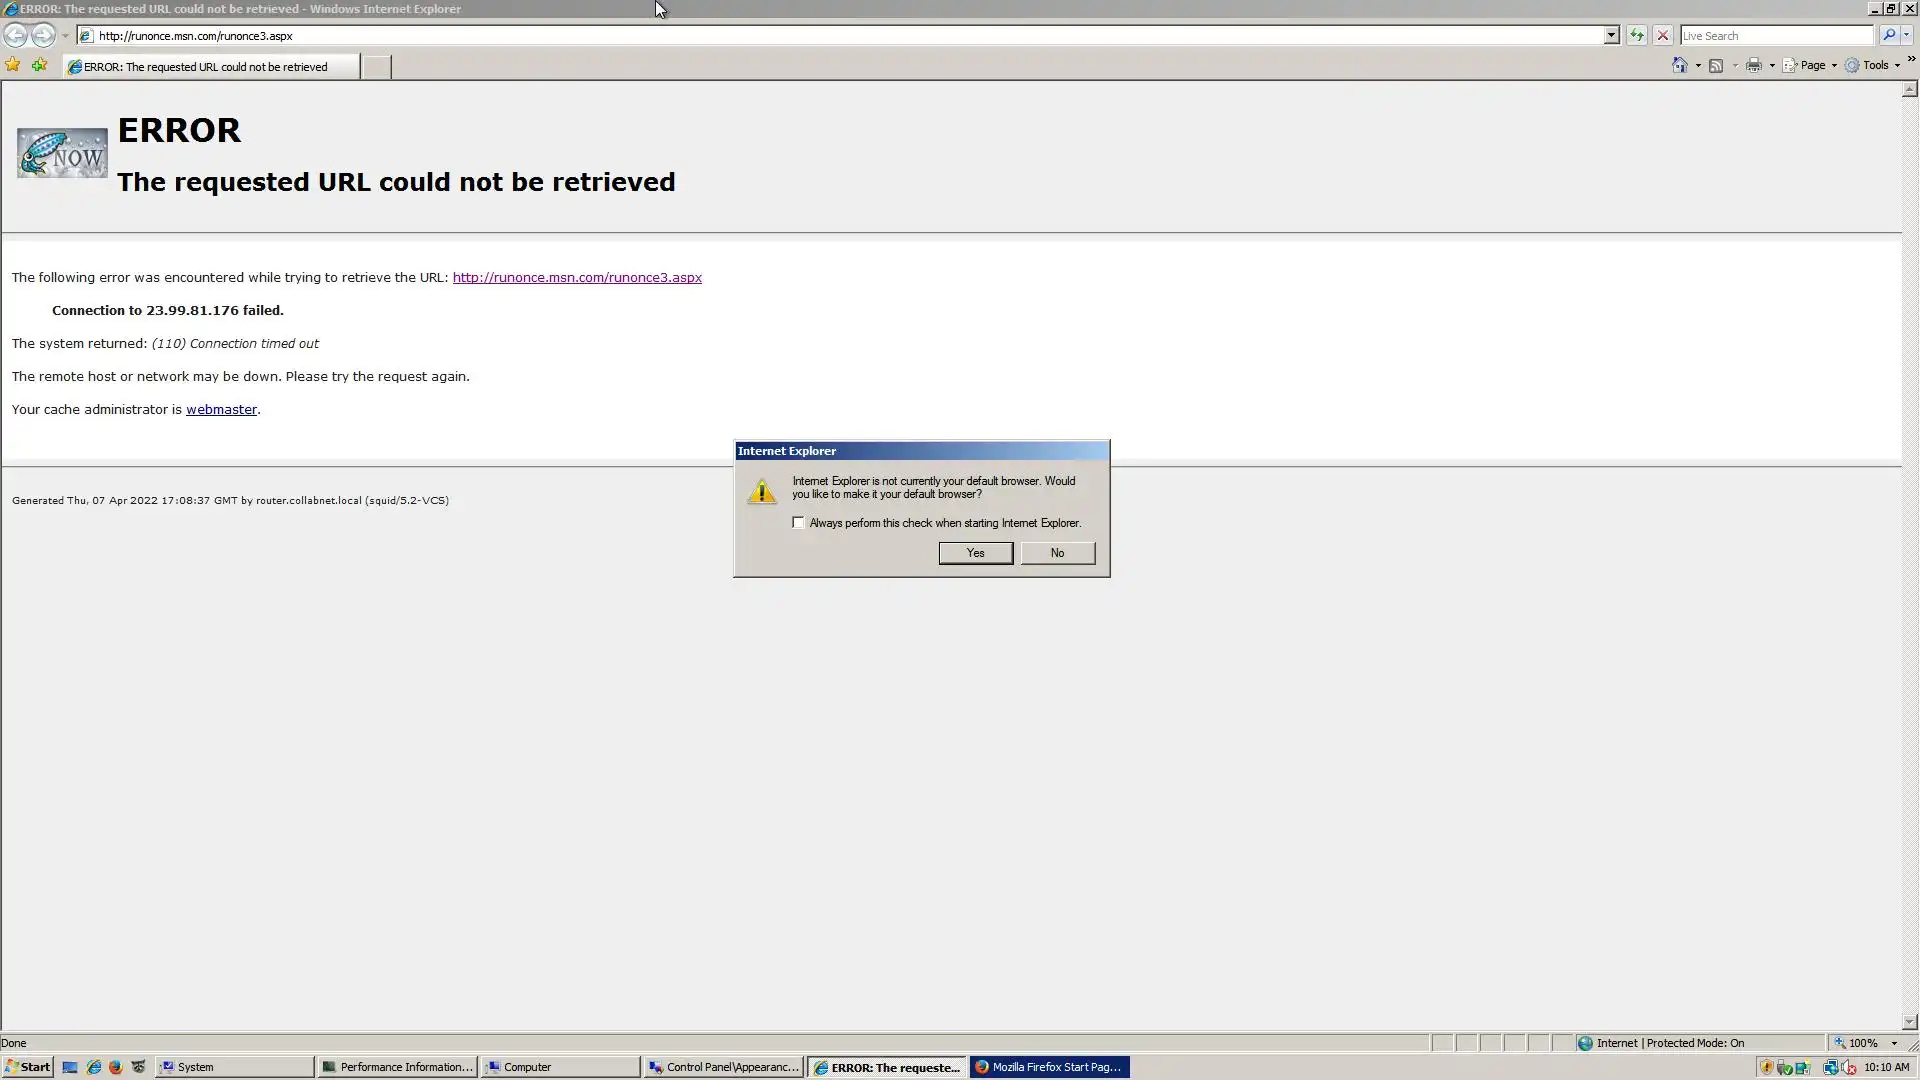
Task: Open the runonce.msn.com link in the error text
Action: [577, 278]
